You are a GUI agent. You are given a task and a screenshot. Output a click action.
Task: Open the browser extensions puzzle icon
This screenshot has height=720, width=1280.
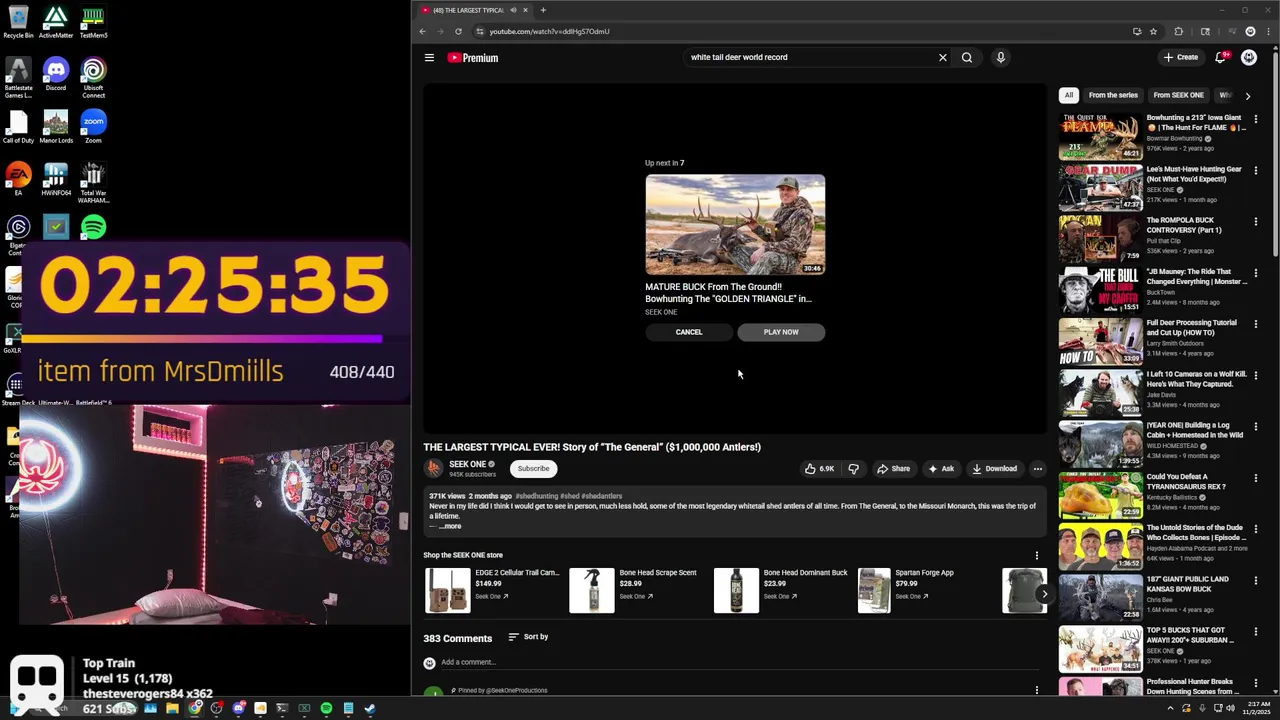pyautogui.click(x=1178, y=31)
